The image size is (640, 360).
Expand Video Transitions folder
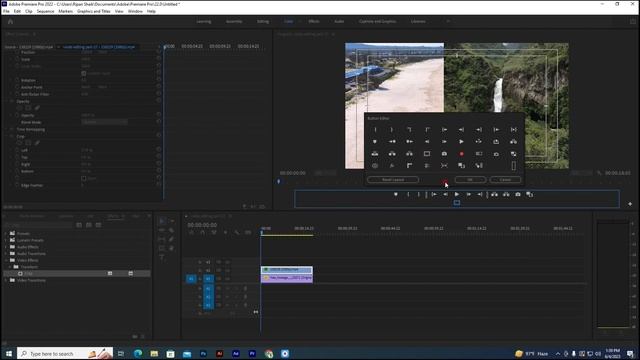tap(6, 280)
